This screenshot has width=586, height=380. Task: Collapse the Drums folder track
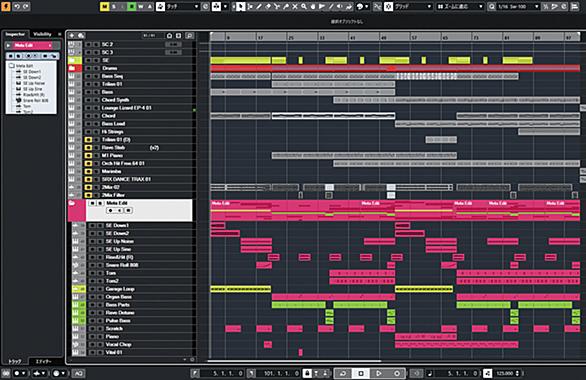pos(72,68)
